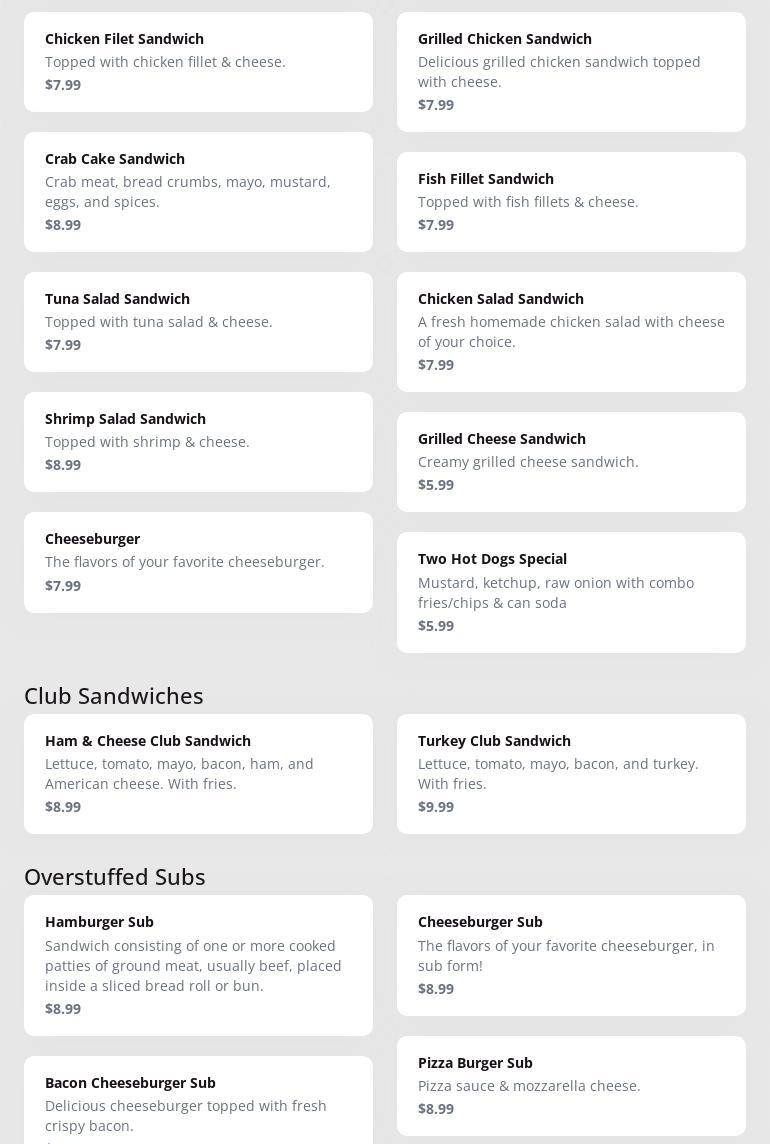Choose the Two Hot Dogs Special

pos(571,592)
